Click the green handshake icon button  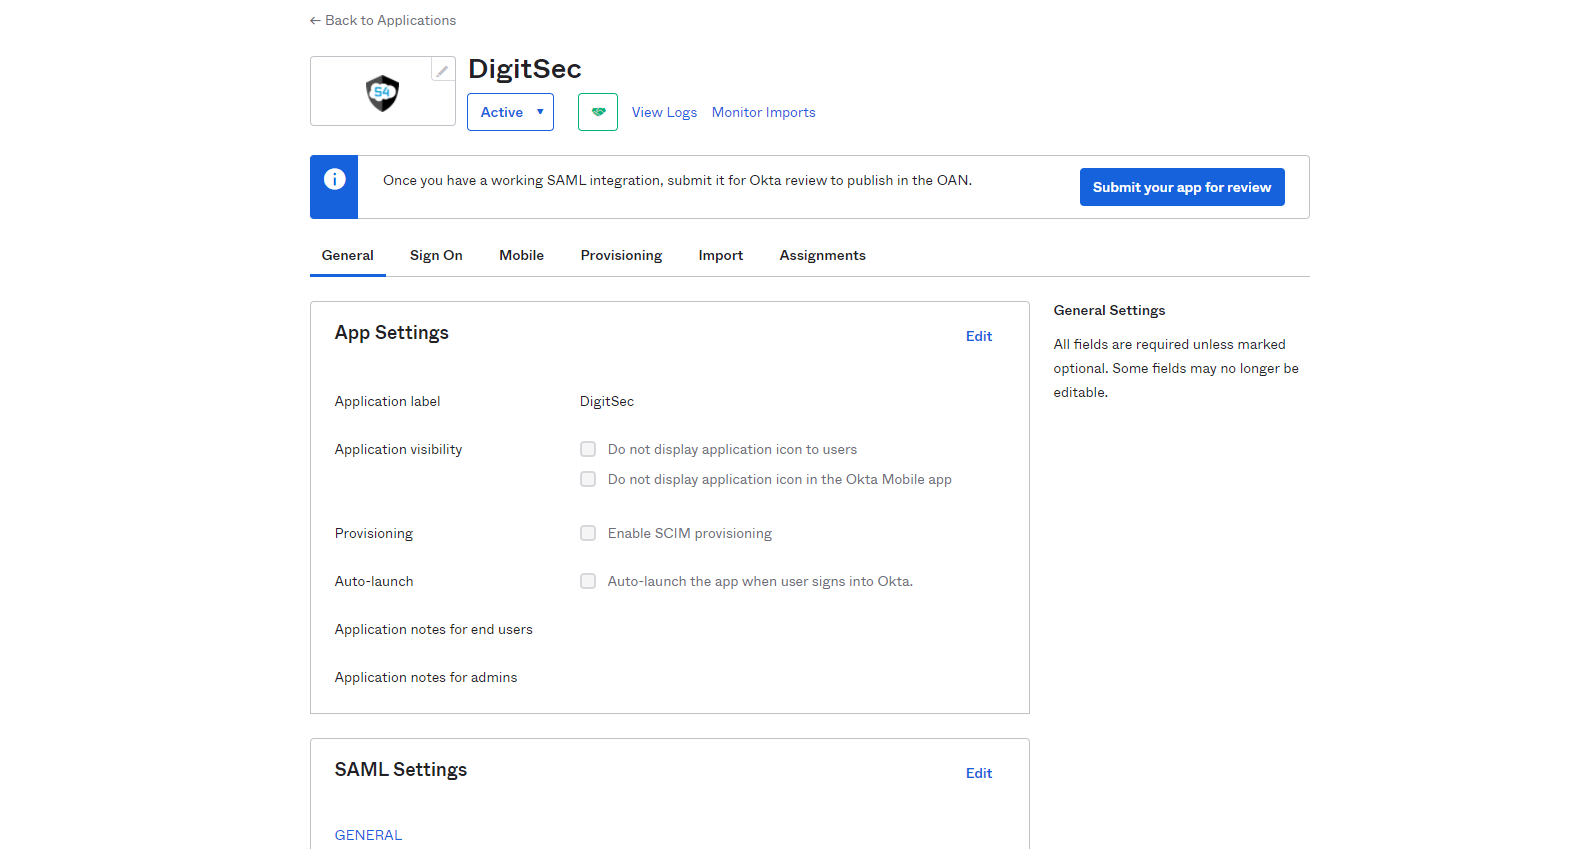598,112
